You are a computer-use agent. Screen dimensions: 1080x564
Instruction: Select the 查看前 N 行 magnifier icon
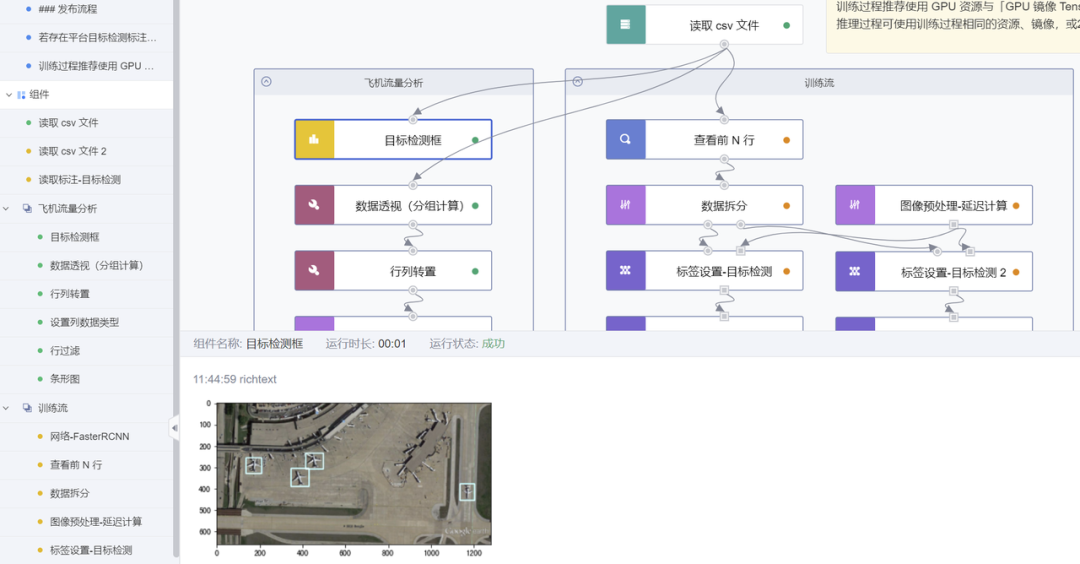pyautogui.click(x=625, y=140)
